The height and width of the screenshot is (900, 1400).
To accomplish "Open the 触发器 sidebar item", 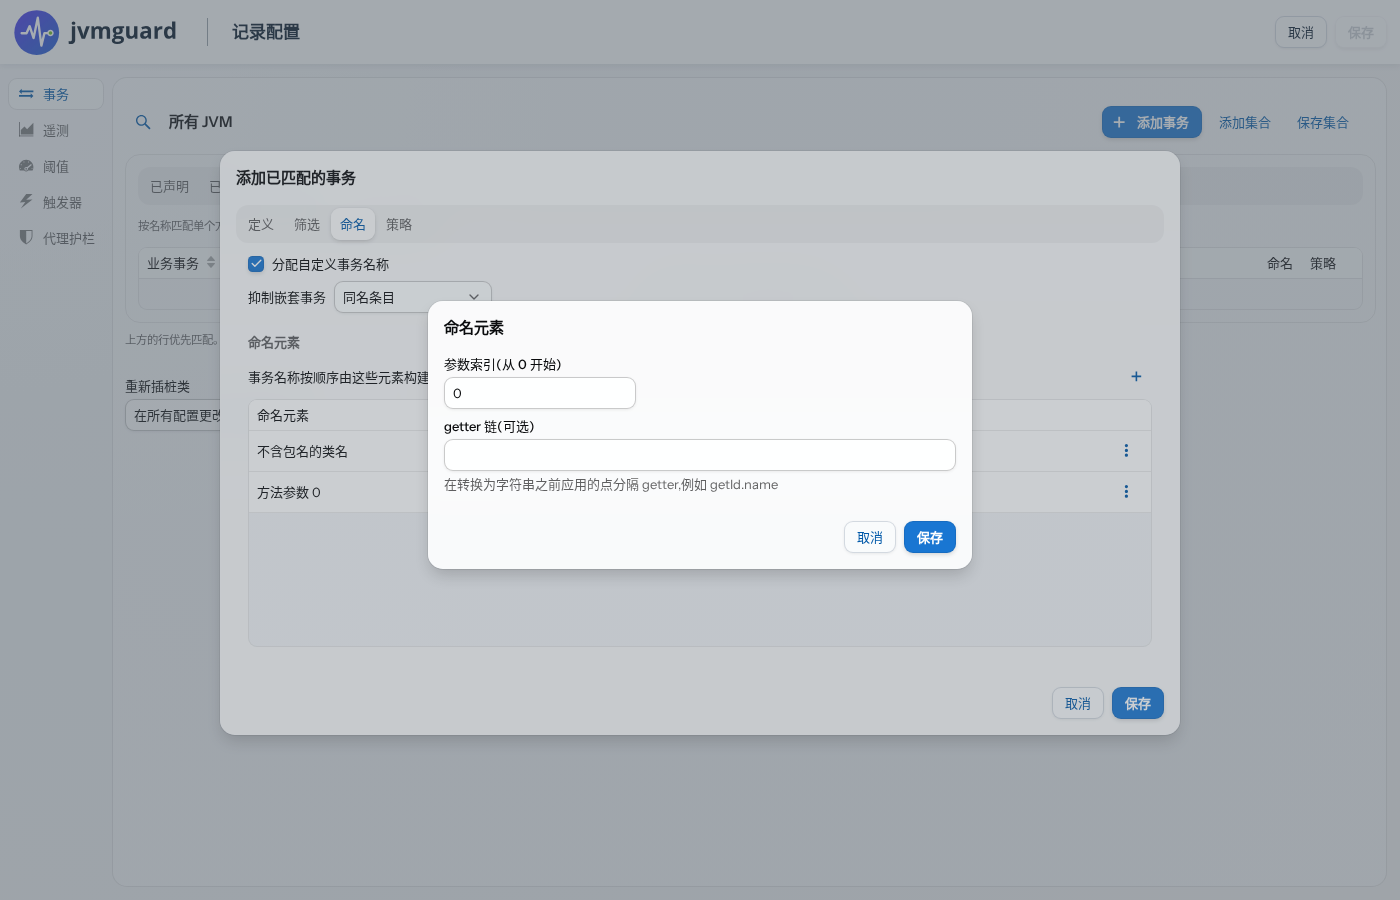I will (56, 202).
